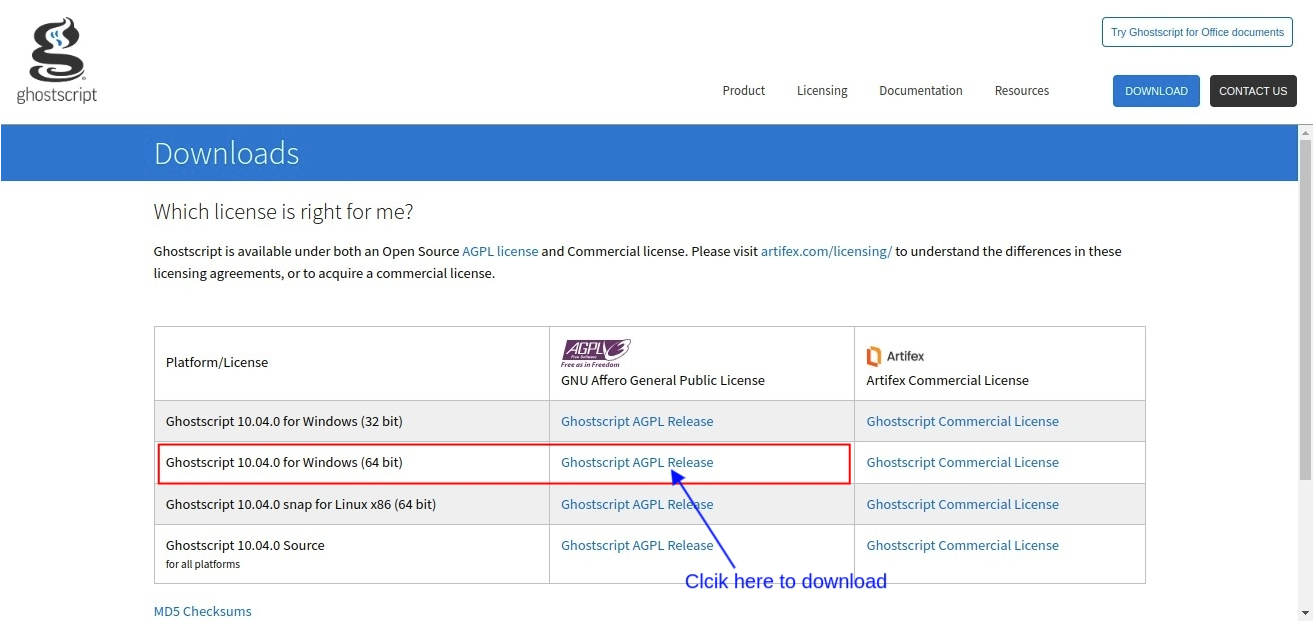Open Commercial License for Windows 32 bit
This screenshot has width=1314, height=622.
[962, 421]
